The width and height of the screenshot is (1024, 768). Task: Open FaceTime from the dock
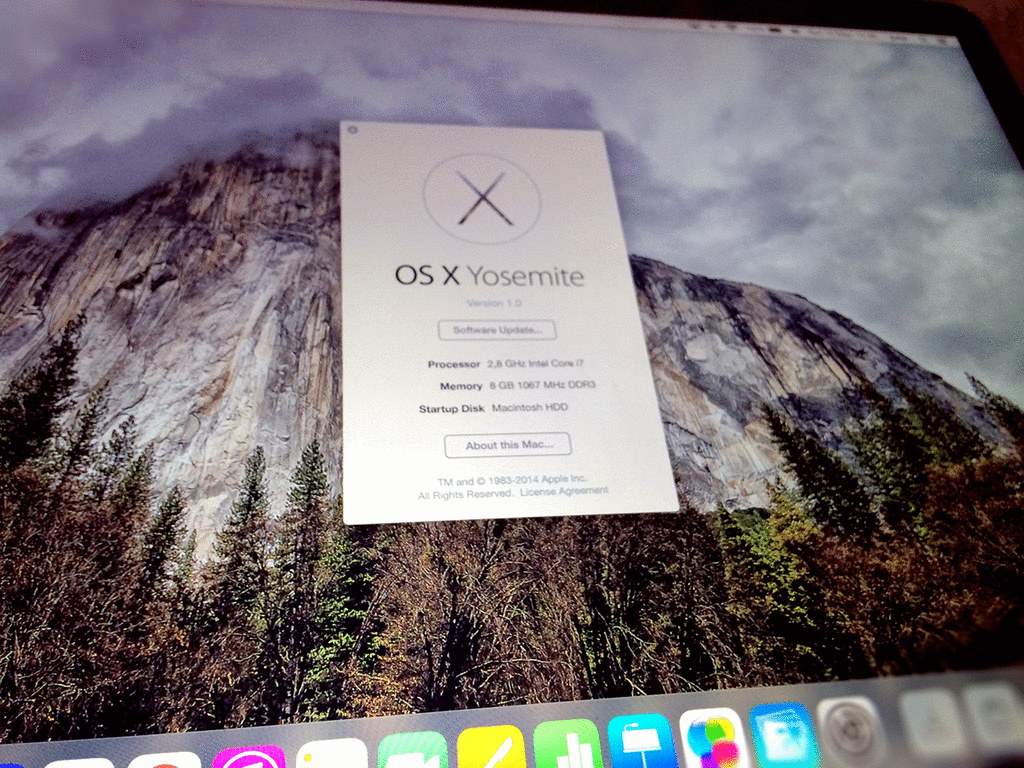pyautogui.click(x=413, y=751)
